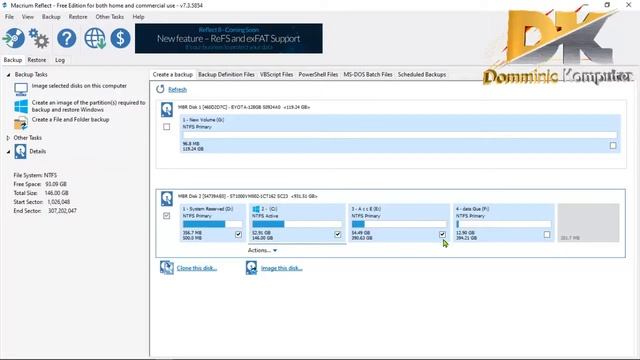
Task: Open the Backup Definition Files tab
Action: [226, 75]
